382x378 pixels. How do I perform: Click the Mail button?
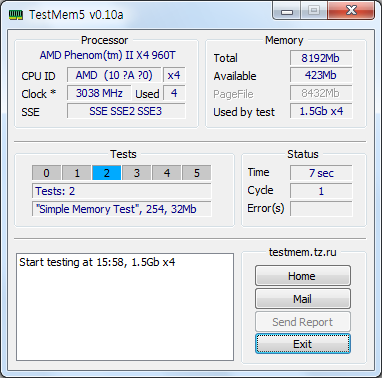[x=303, y=299]
